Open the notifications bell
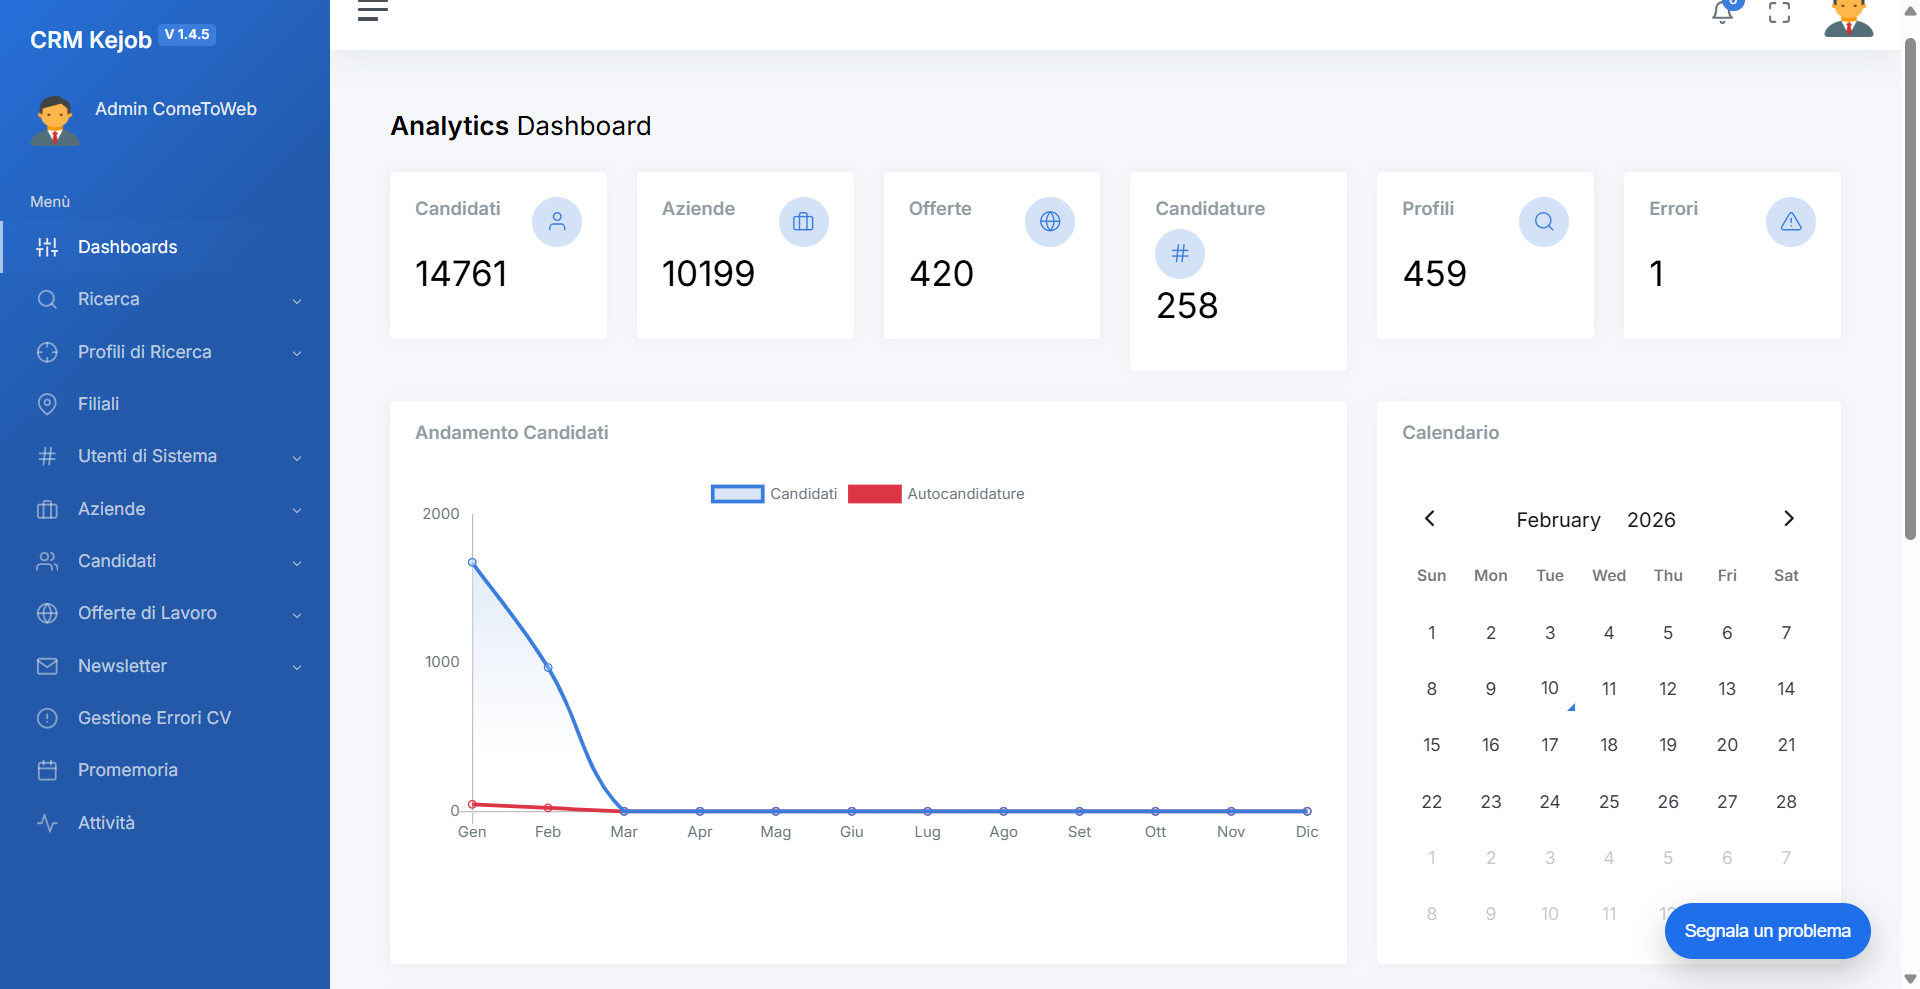 pos(1722,12)
